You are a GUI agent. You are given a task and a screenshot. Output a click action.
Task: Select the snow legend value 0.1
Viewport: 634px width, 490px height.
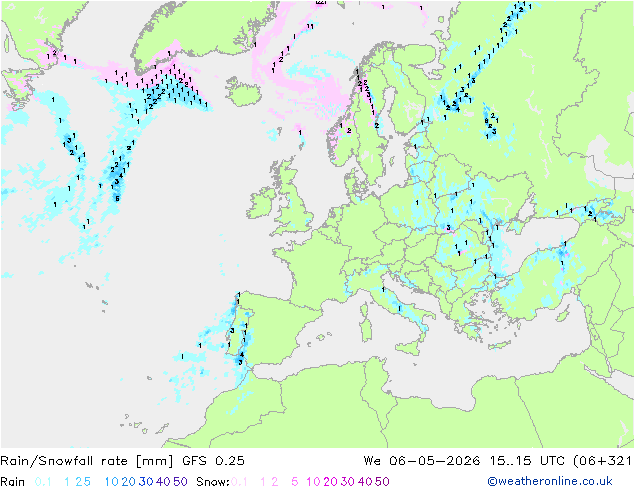(x=239, y=482)
